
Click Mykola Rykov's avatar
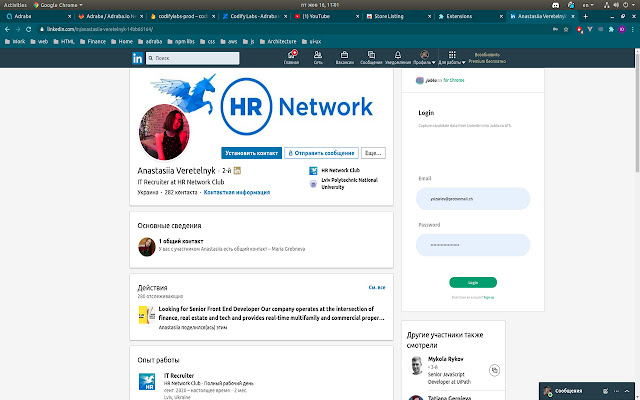pos(416,366)
